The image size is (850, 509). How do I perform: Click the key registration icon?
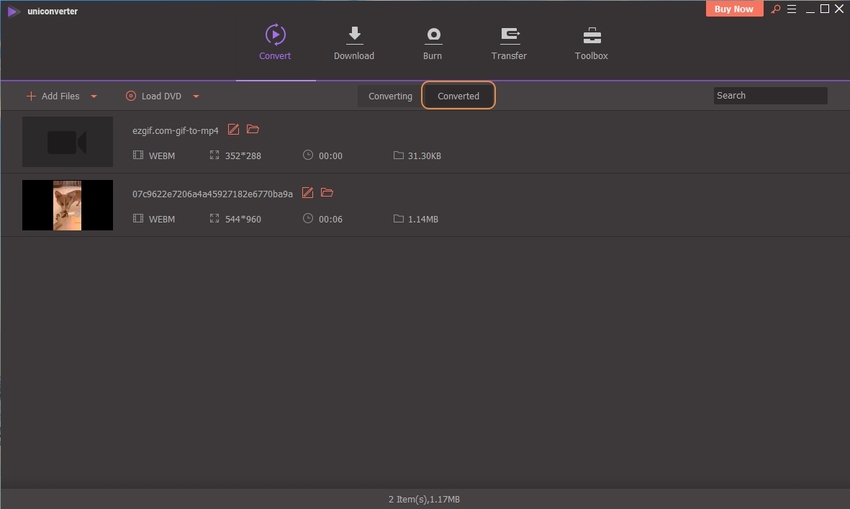(774, 9)
